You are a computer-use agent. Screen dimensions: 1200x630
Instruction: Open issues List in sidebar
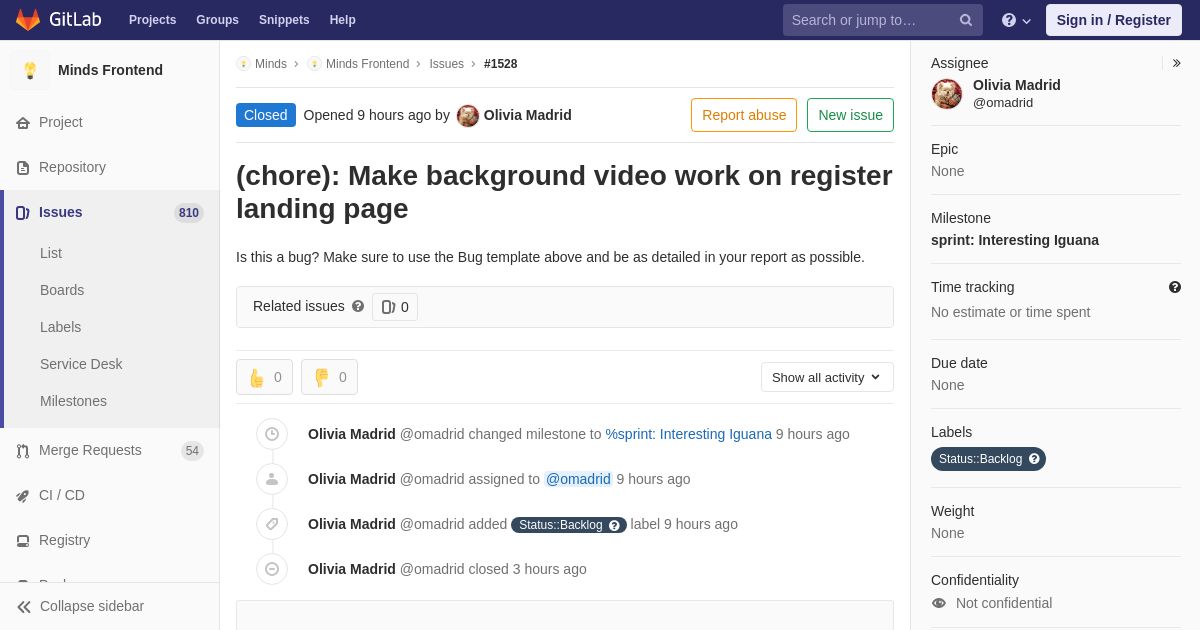[51, 253]
